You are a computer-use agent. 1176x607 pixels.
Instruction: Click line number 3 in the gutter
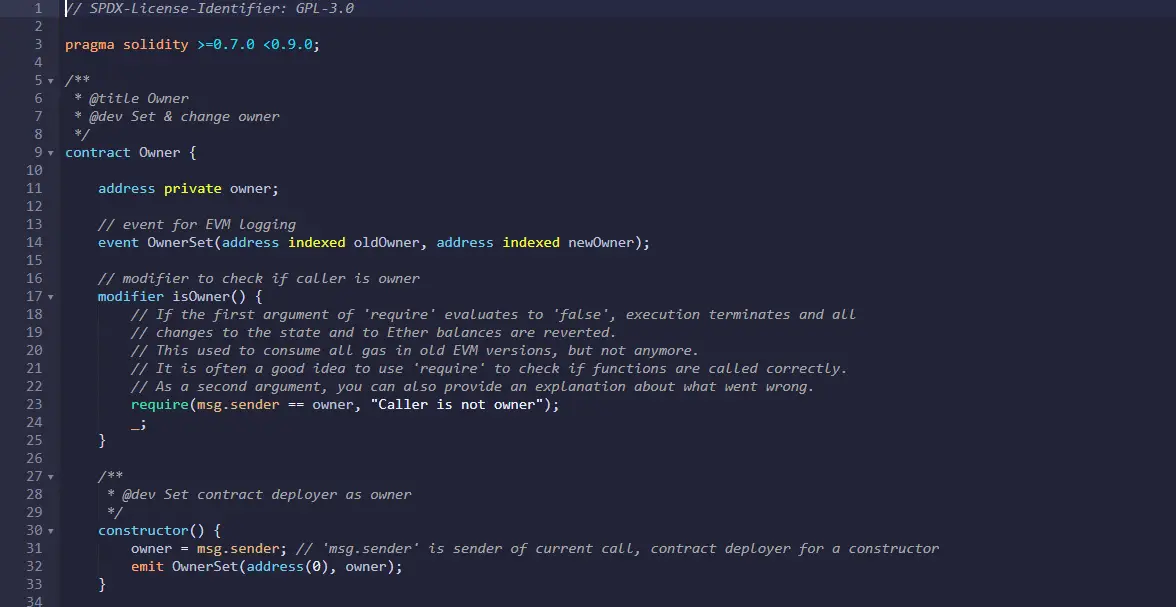(37, 44)
